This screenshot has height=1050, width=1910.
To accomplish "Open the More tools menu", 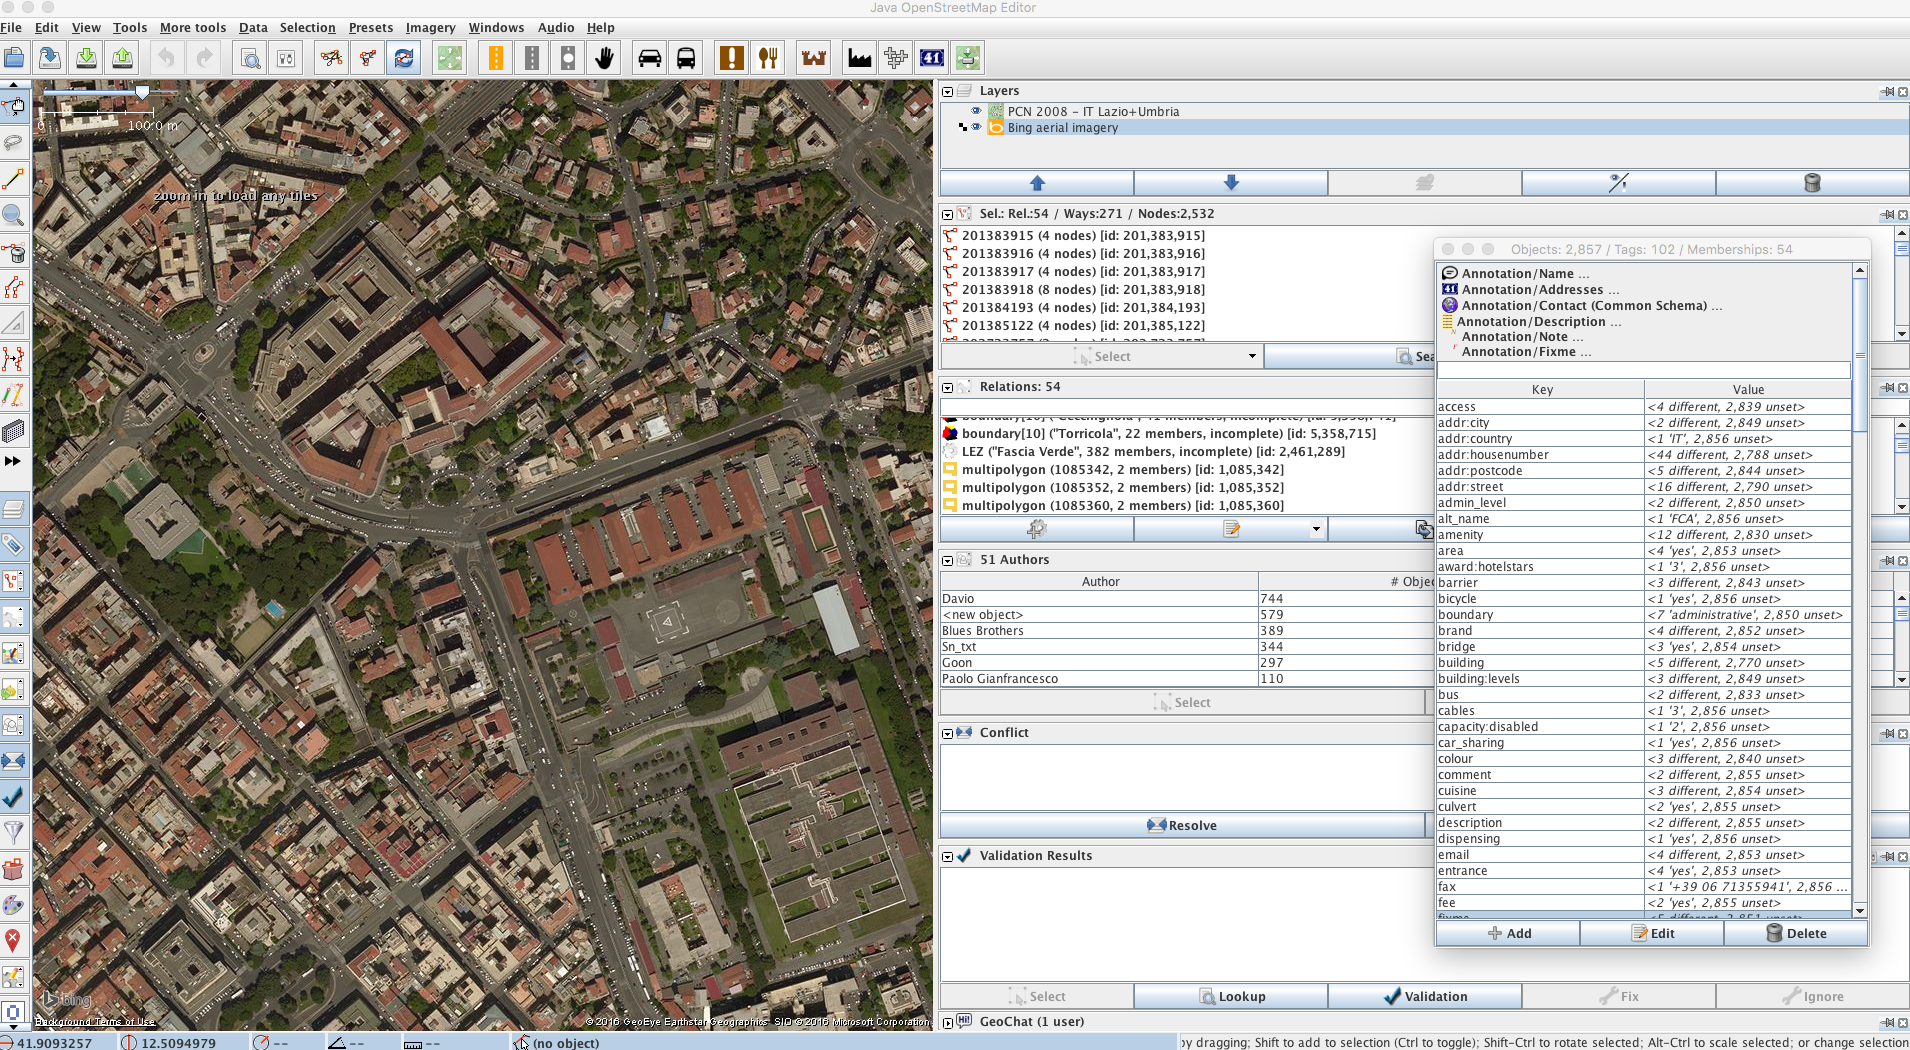I will 193,27.
